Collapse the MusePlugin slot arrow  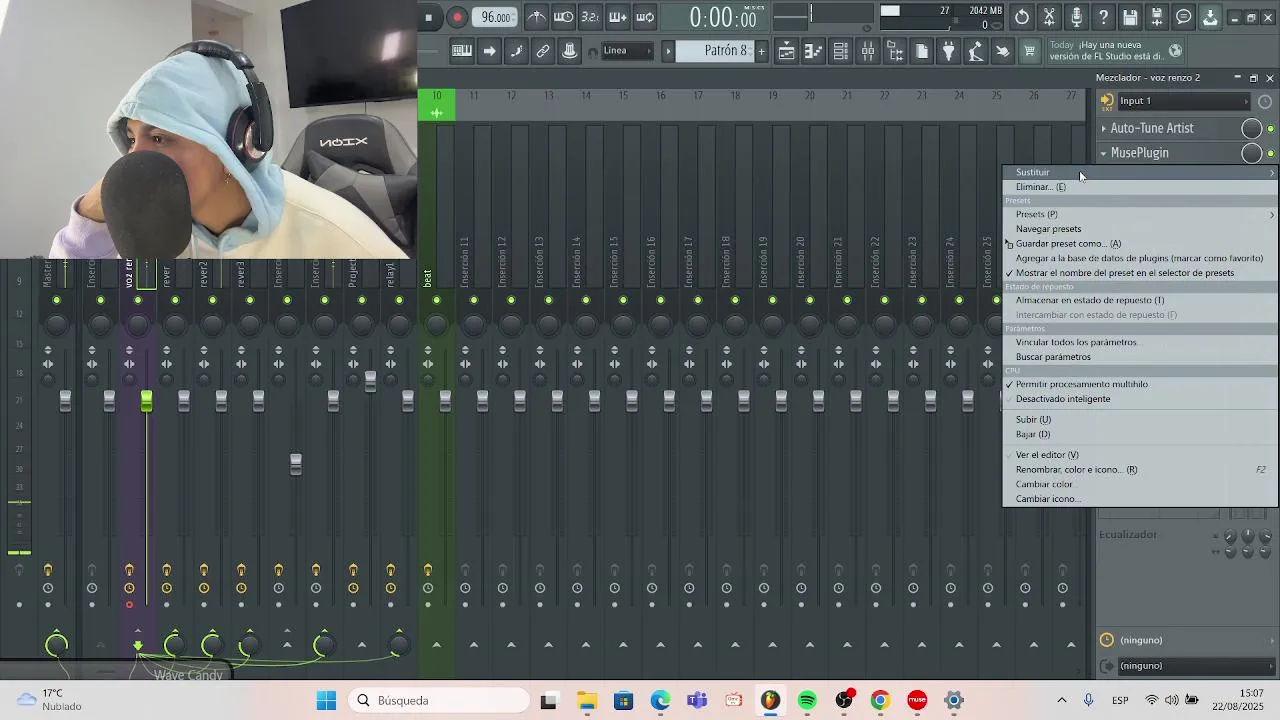pyautogui.click(x=1104, y=153)
